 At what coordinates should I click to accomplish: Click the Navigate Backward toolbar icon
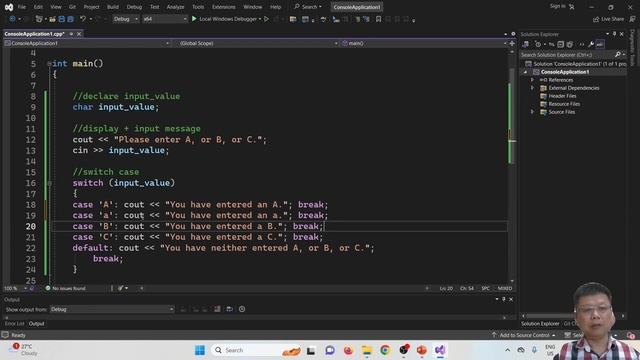12,19
